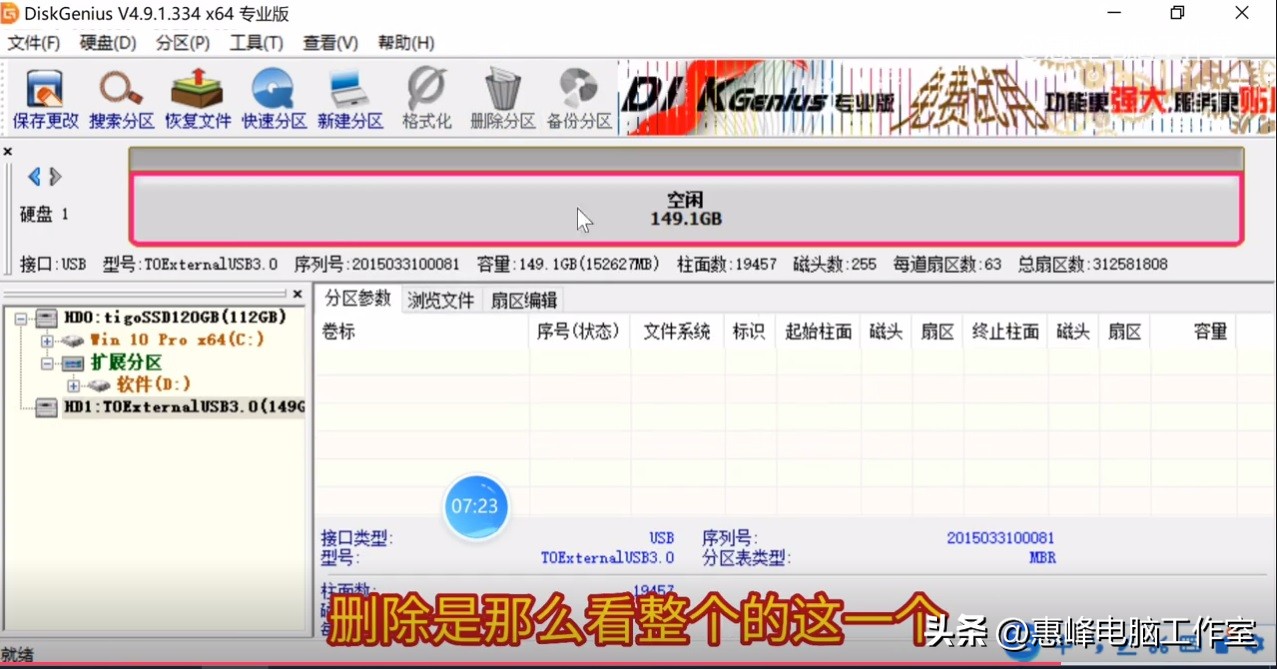Select the 格式化 (Format) toolbar icon

click(426, 96)
